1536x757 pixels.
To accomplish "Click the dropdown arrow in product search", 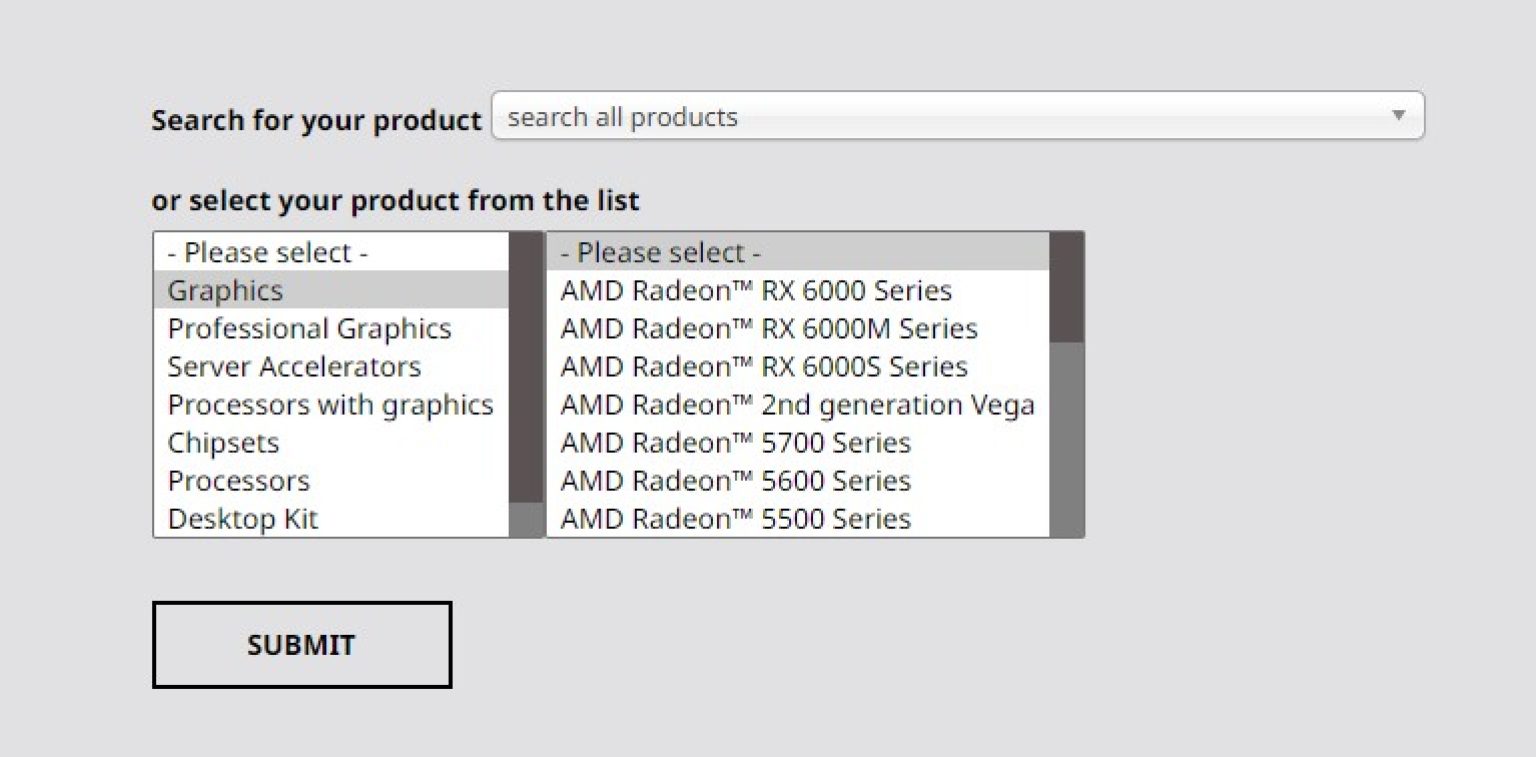I will (1398, 116).
